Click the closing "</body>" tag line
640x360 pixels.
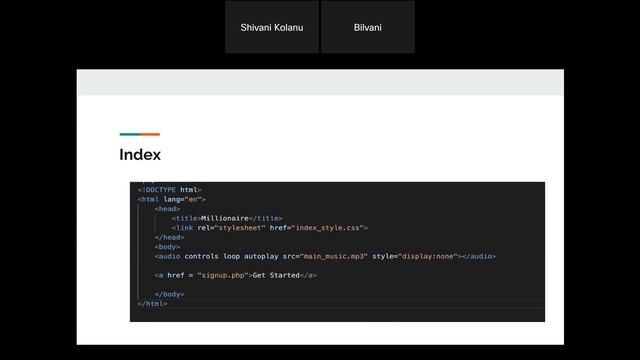169,294
